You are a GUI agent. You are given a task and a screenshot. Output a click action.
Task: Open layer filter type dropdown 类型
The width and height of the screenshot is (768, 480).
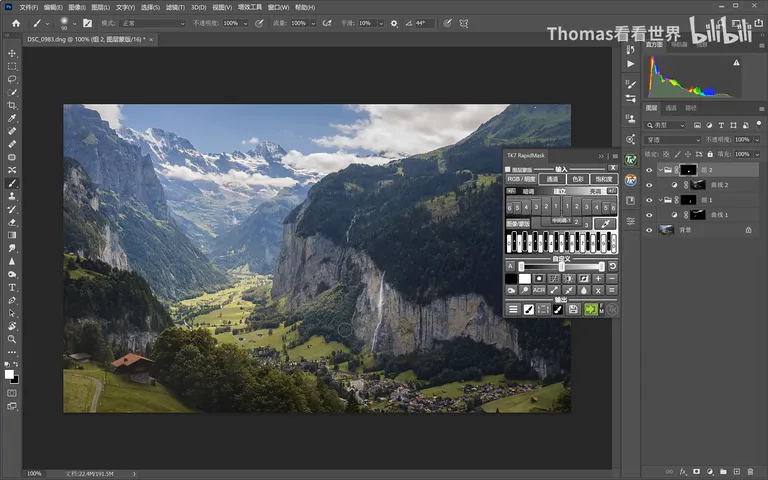[x=665, y=125]
